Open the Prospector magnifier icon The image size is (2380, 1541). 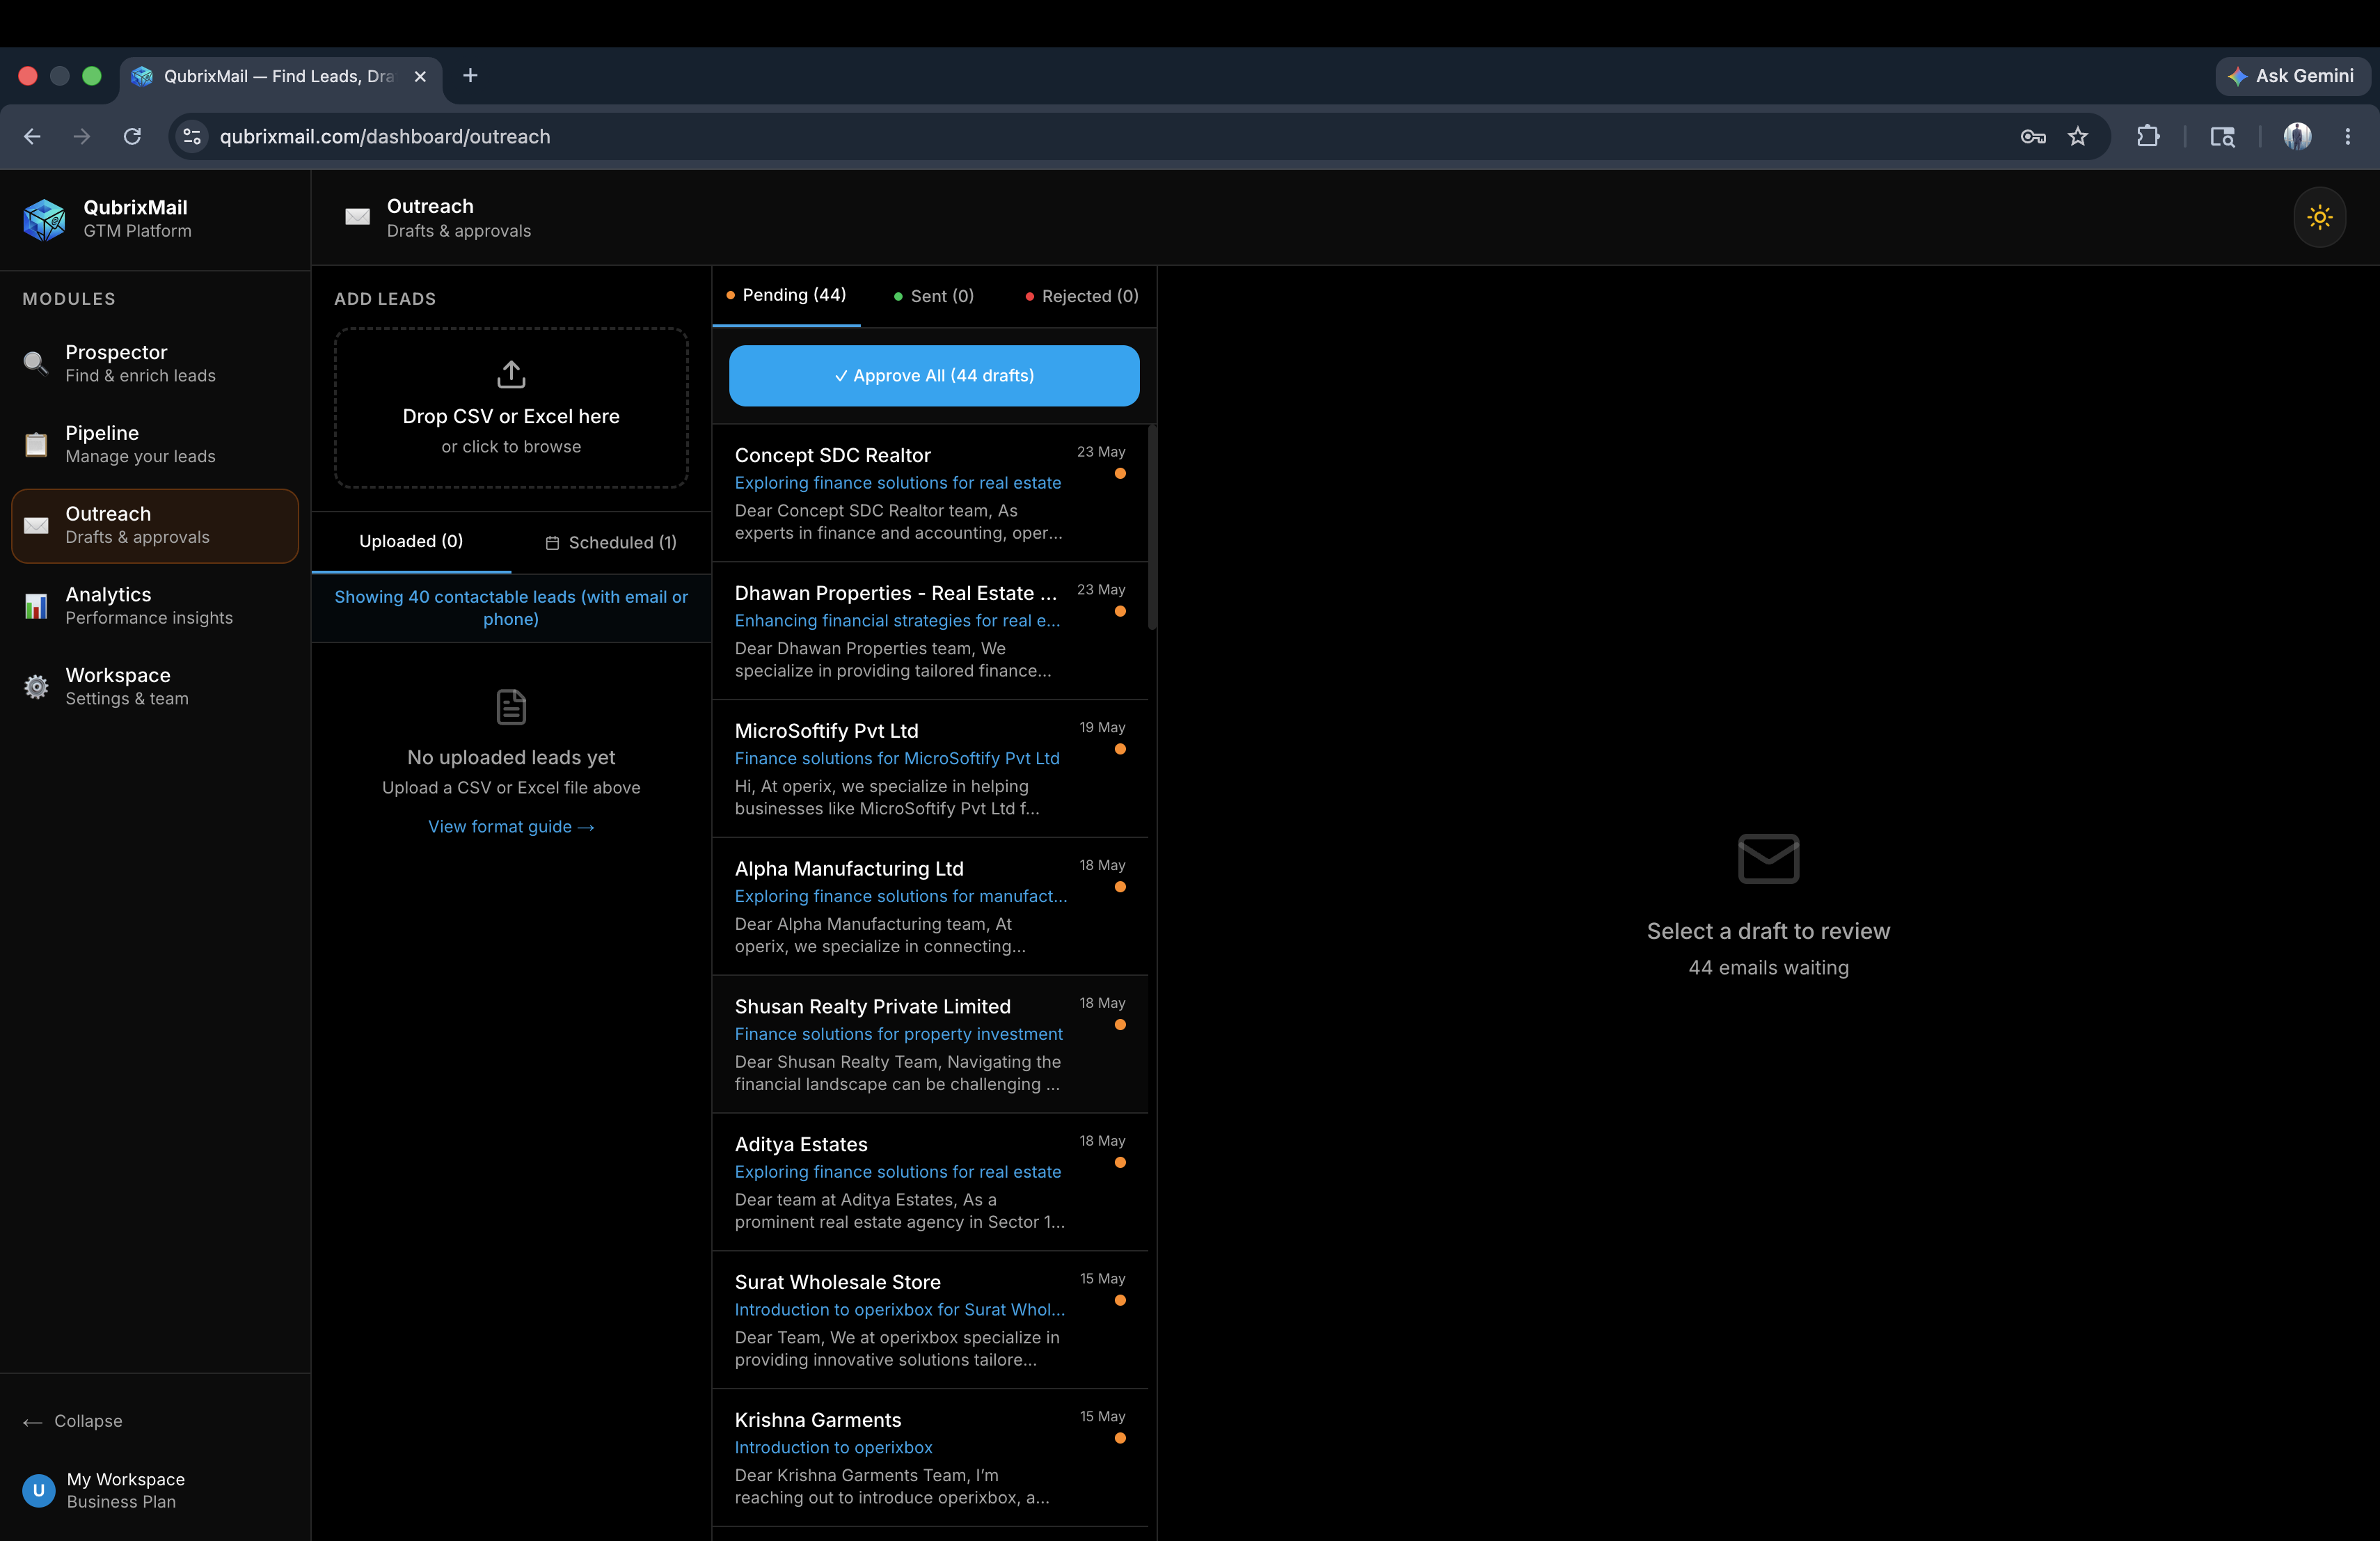pyautogui.click(x=36, y=363)
